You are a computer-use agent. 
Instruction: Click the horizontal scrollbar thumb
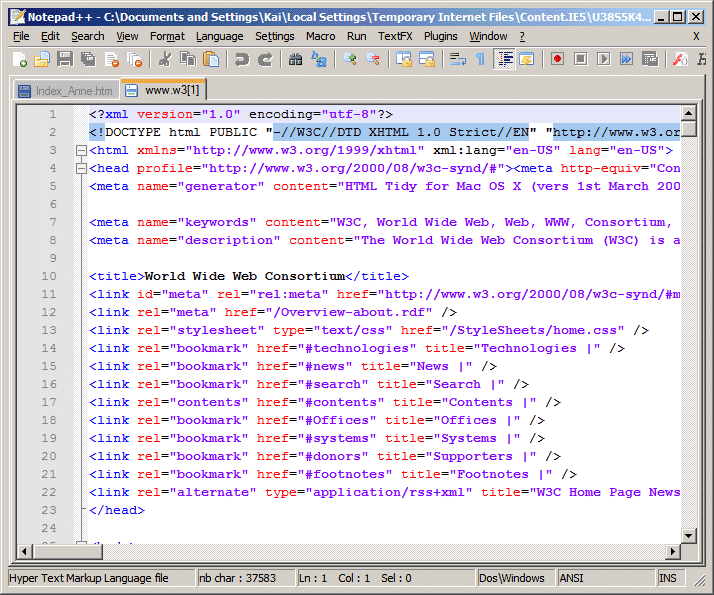pos(67,552)
